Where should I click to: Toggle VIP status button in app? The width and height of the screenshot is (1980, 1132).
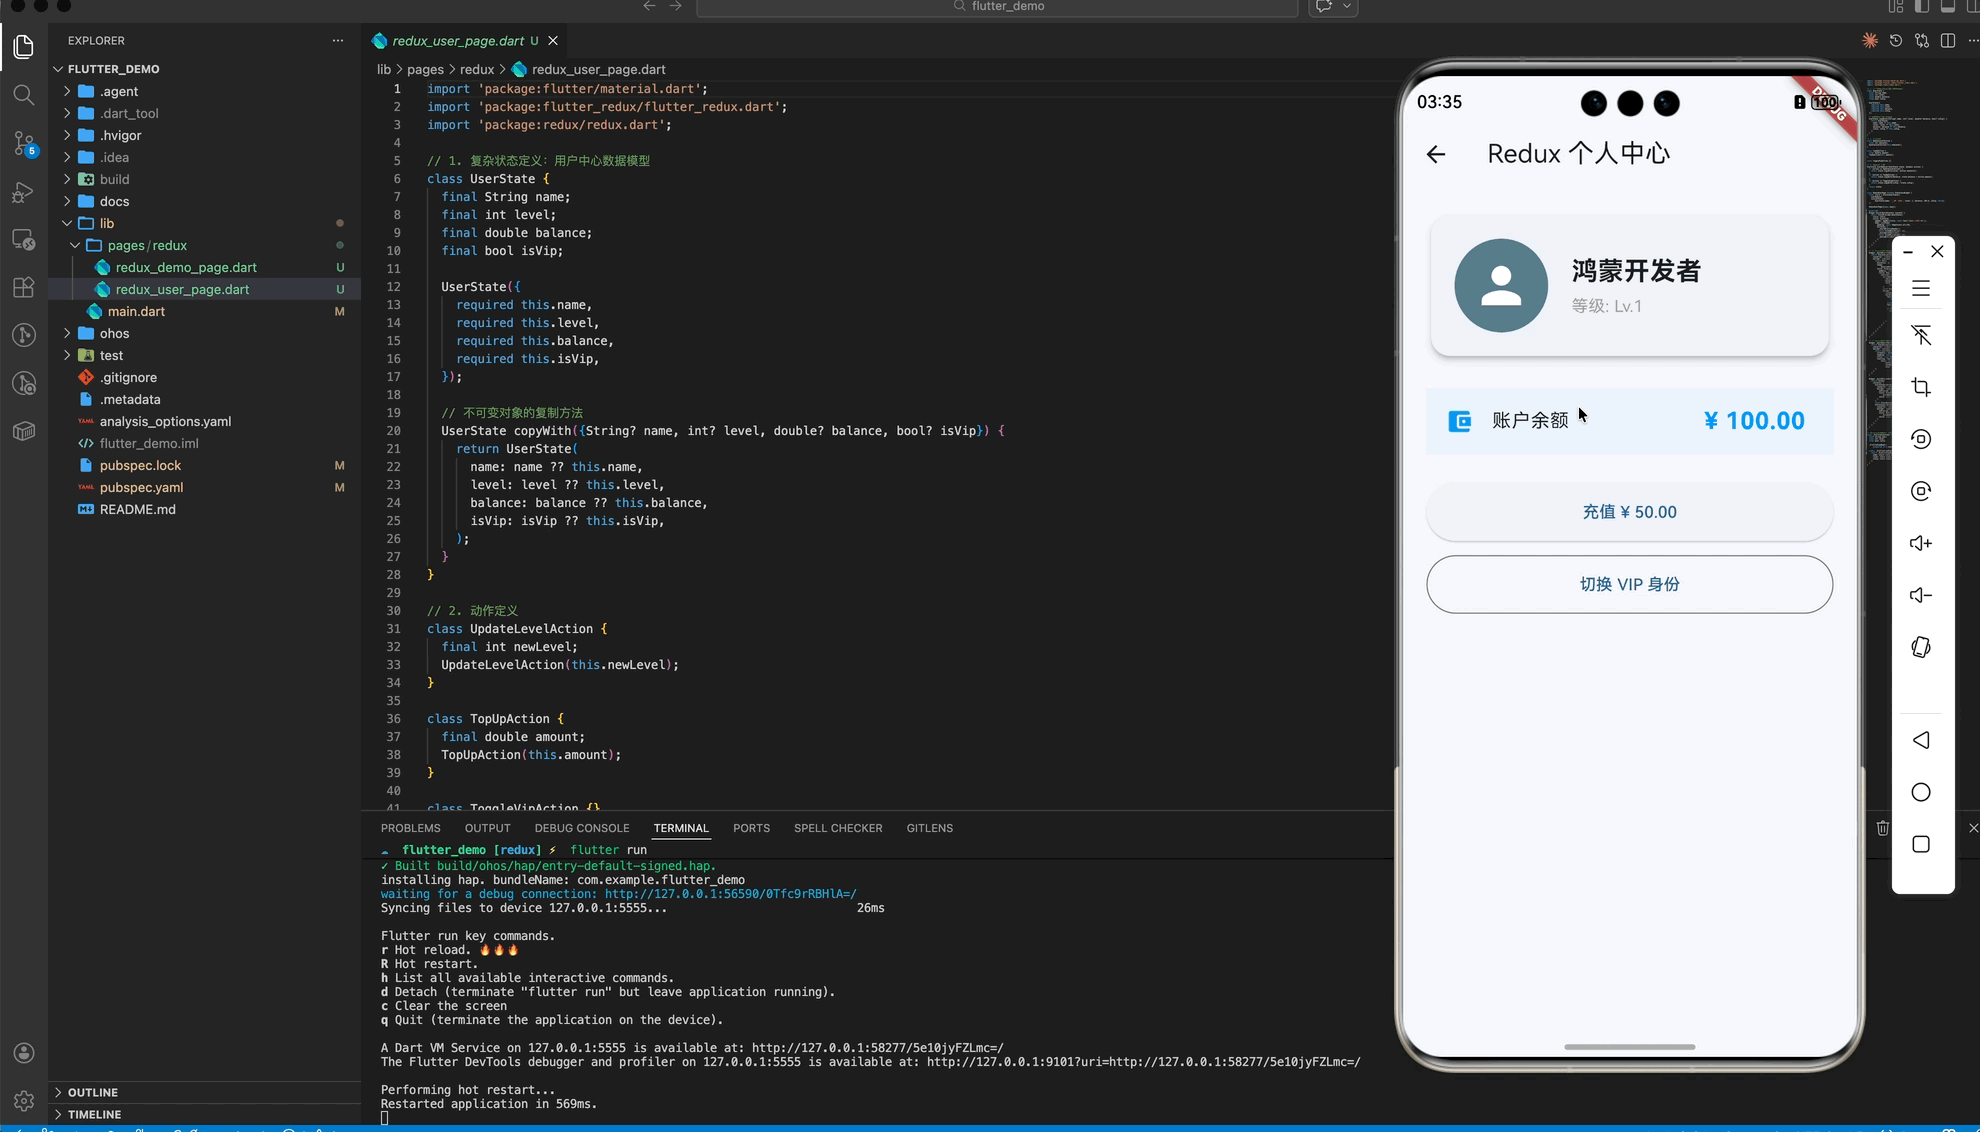(1629, 584)
